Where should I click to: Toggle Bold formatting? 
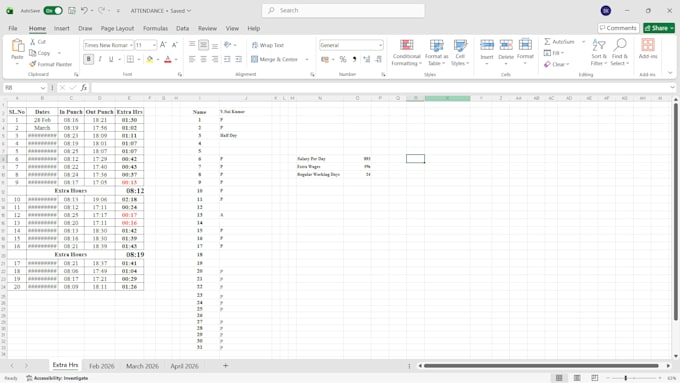88,59
